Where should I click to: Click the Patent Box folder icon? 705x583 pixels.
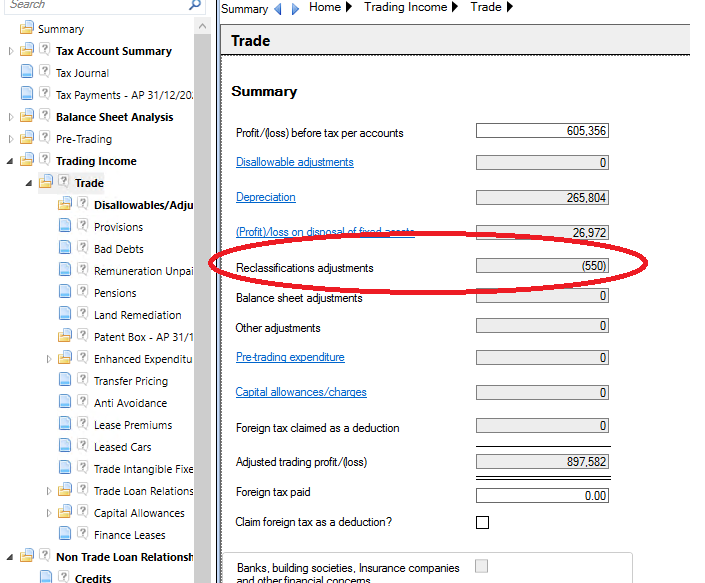(64, 335)
